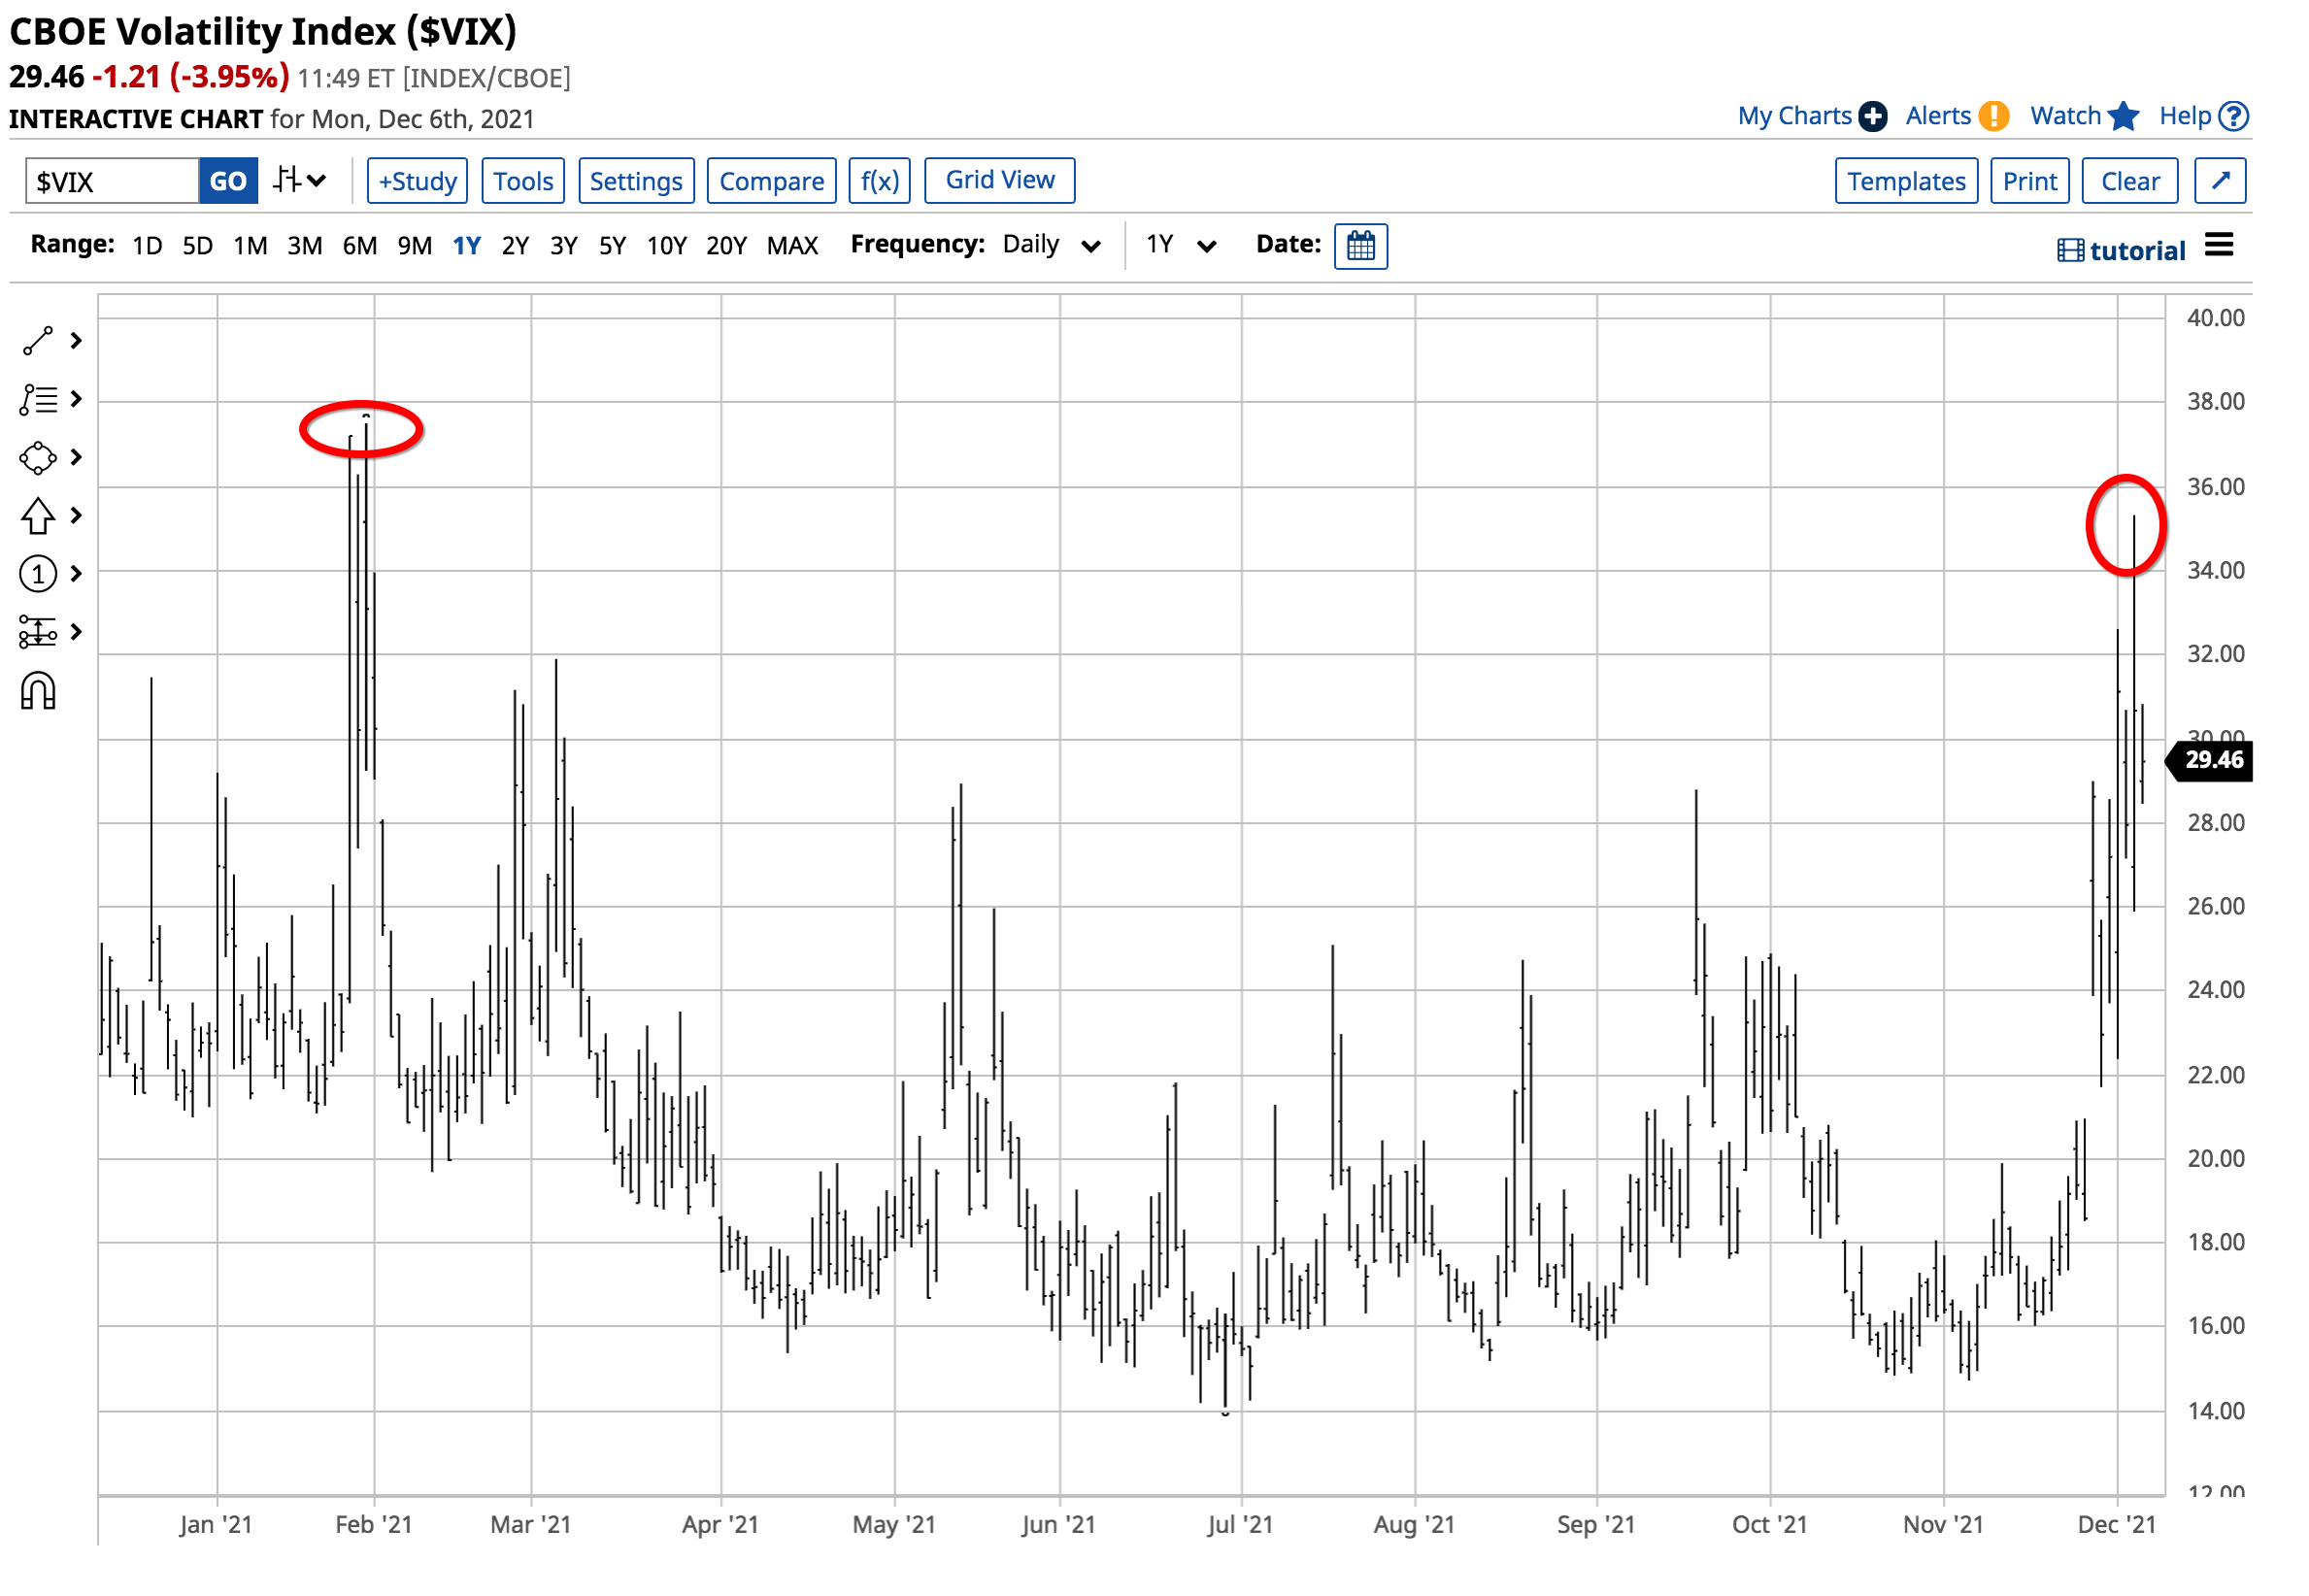Screen dimensions: 2309x1596
Task: Toggle Watch star for $VIX
Action: pos(2123,117)
